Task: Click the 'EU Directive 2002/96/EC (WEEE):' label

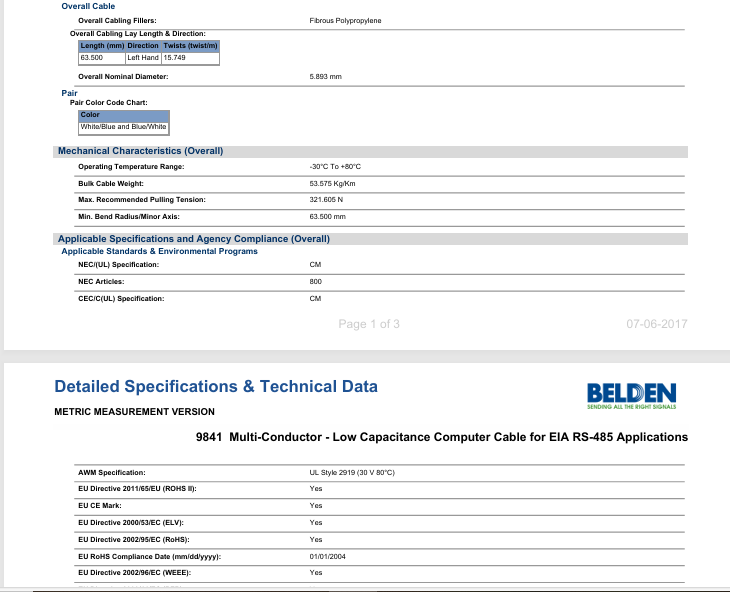Action: pos(135,572)
